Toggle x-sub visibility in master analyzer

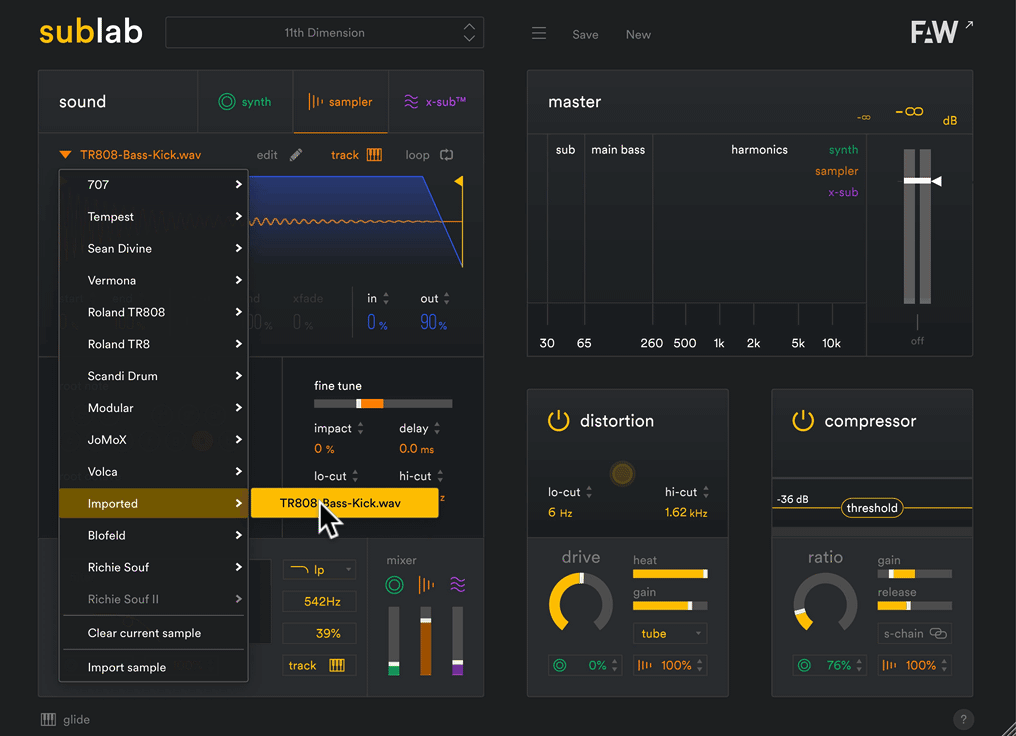click(843, 192)
